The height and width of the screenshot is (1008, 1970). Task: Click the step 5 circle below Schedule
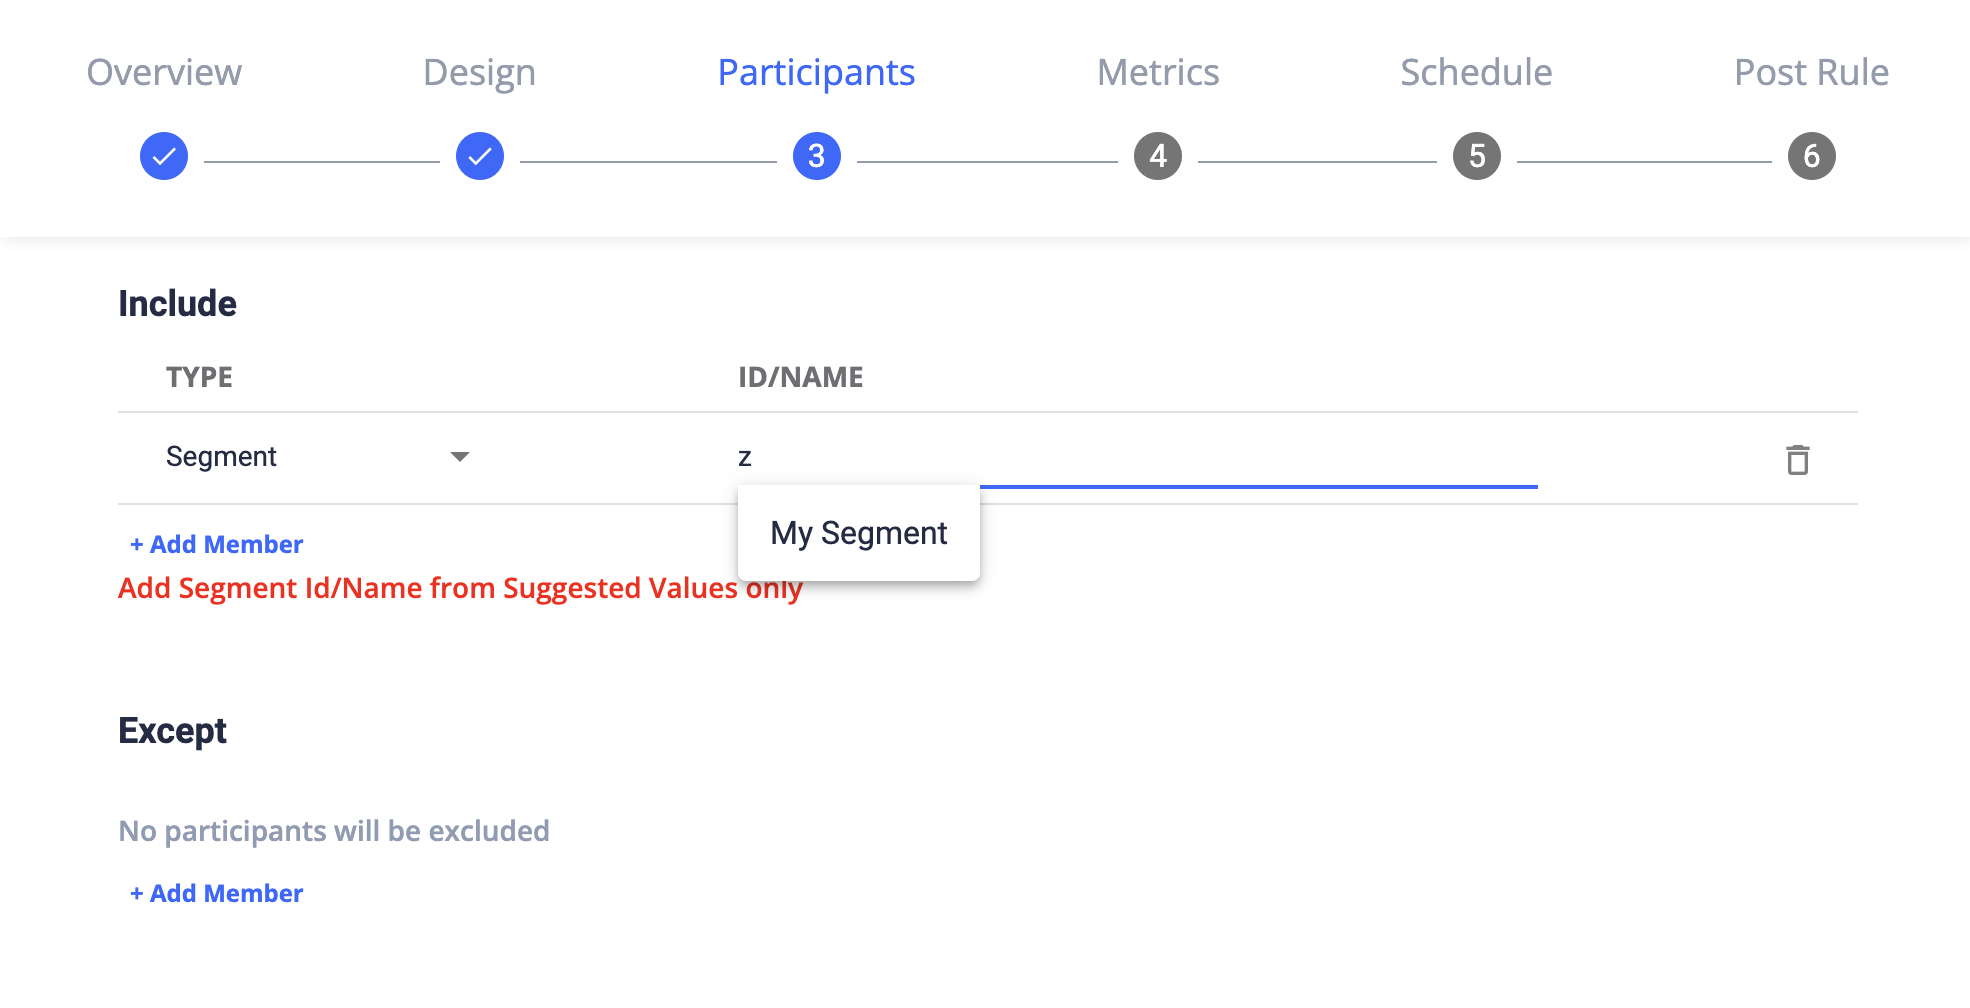(x=1475, y=155)
